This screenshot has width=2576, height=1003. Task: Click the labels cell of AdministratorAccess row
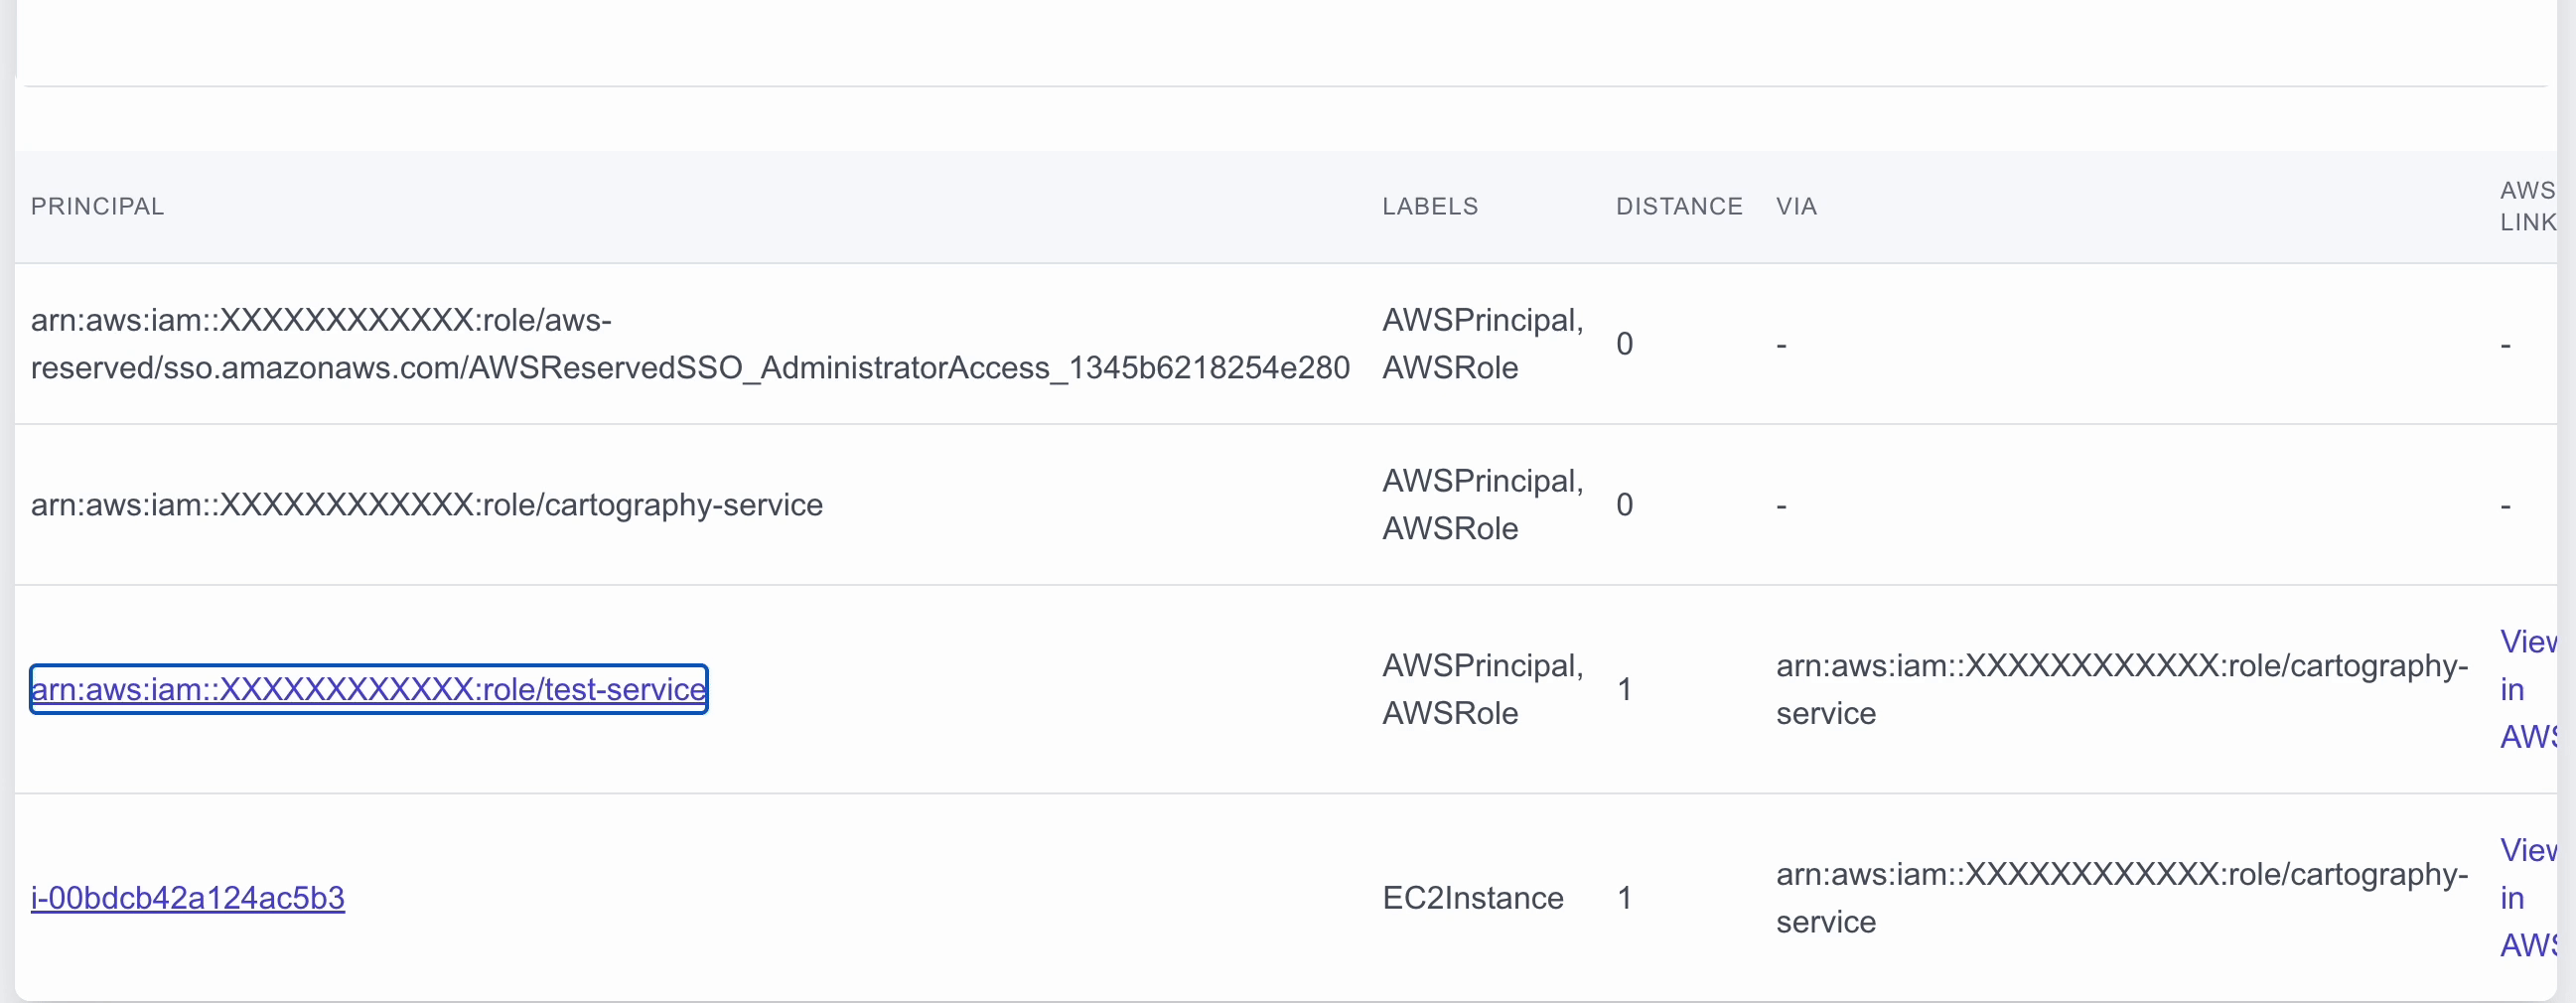1482,344
